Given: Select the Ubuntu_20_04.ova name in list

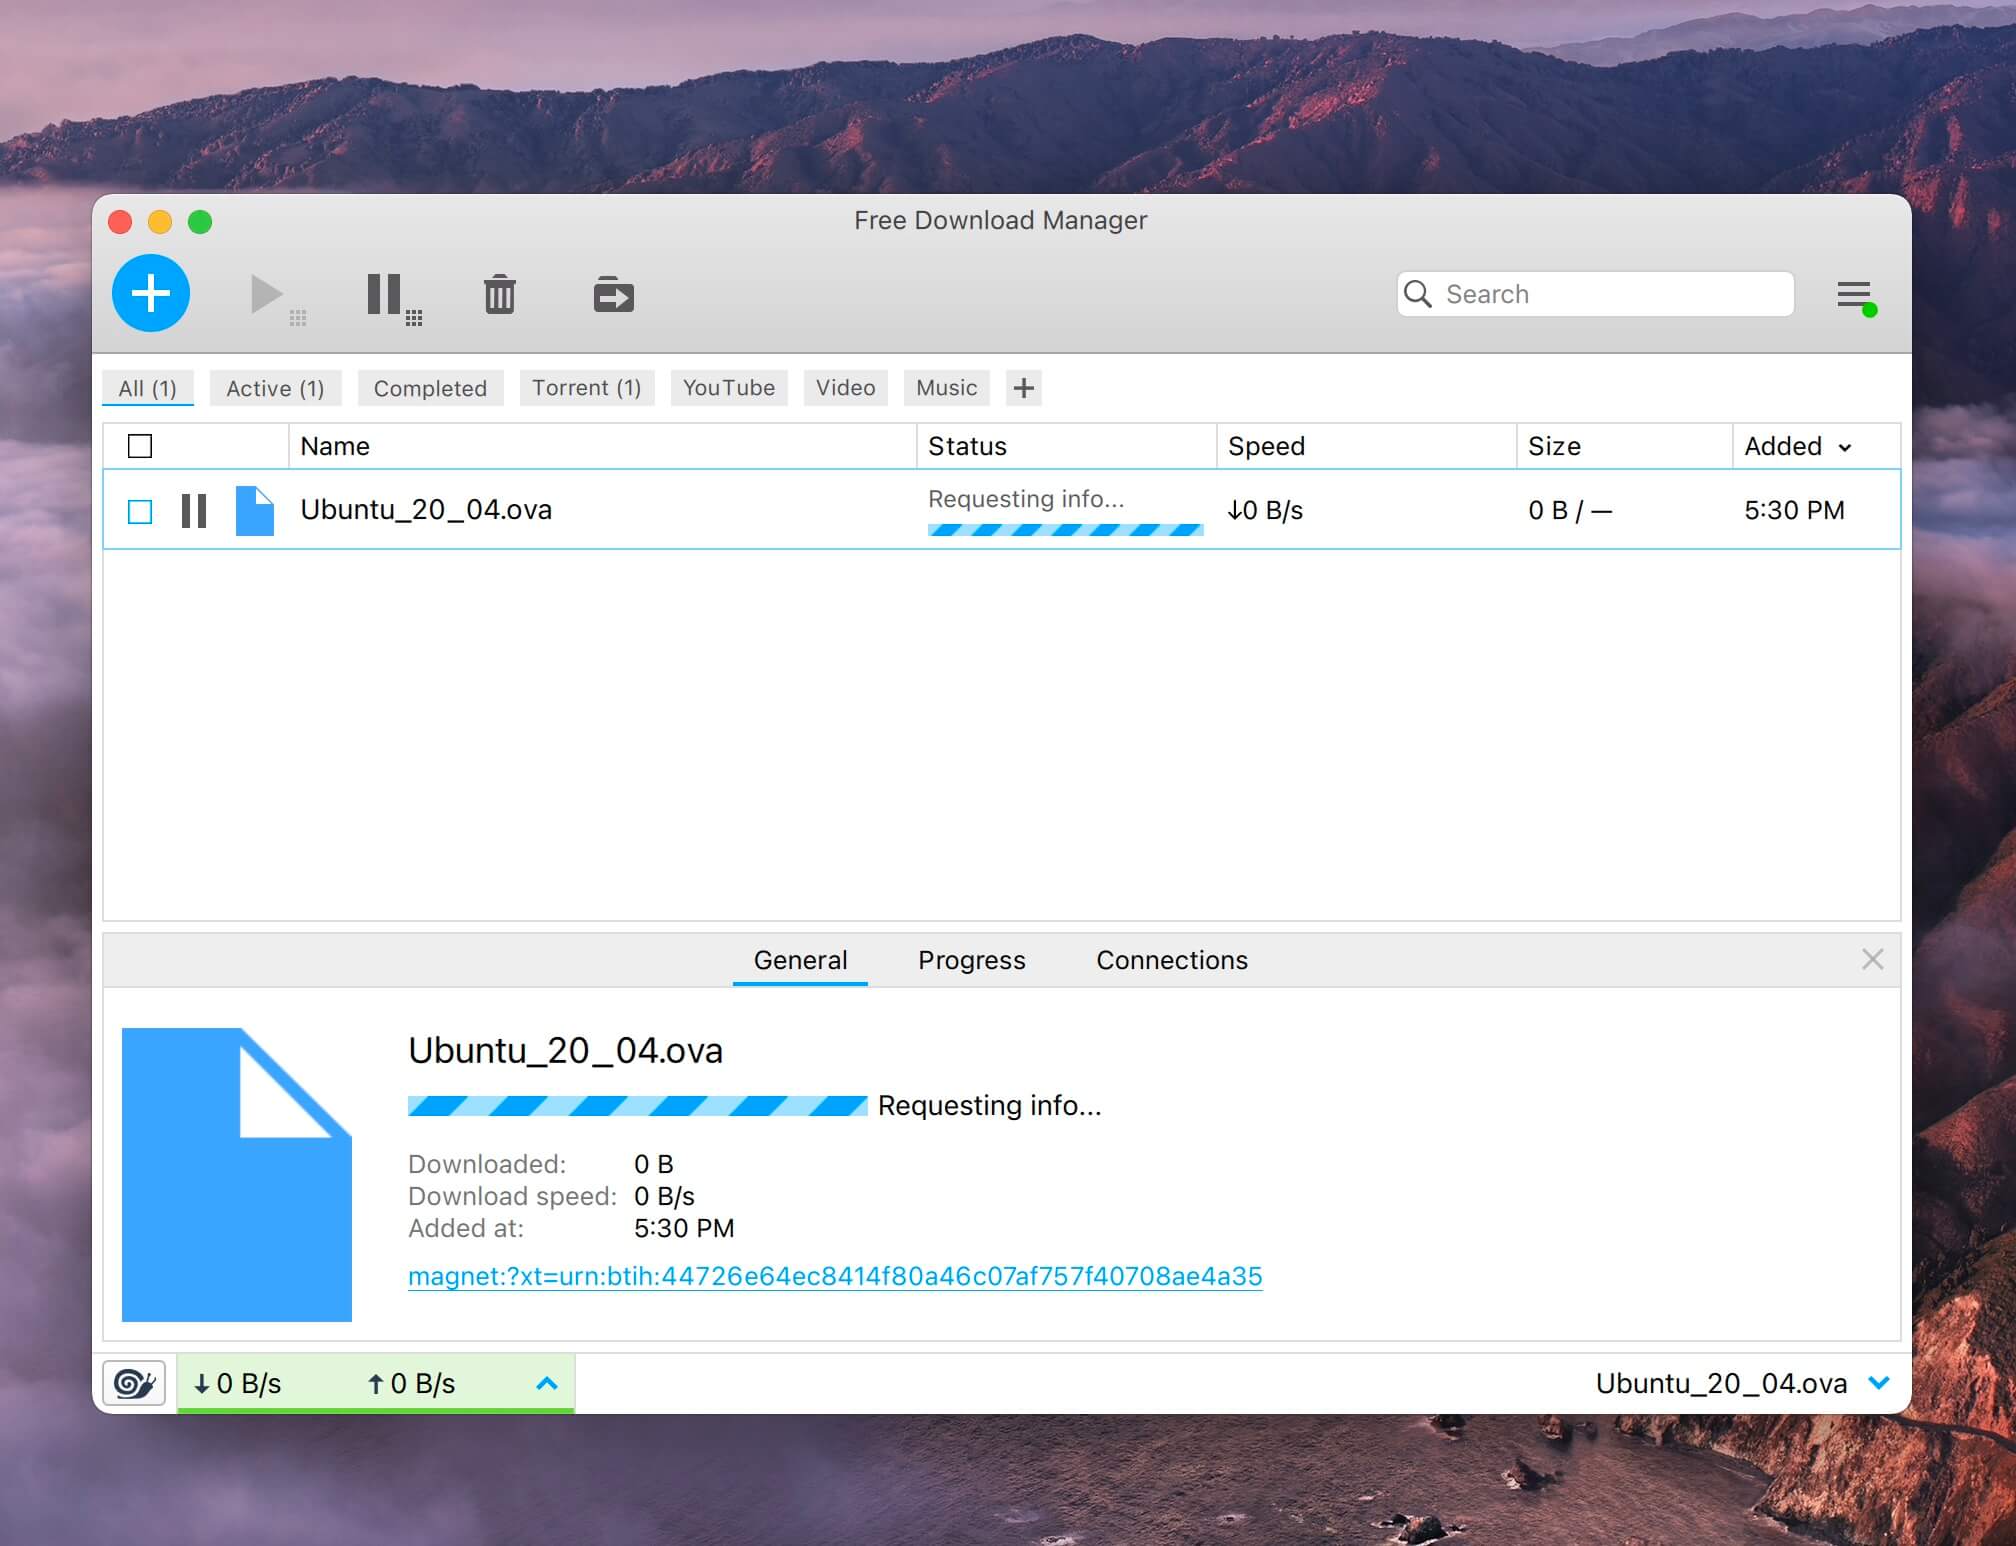Looking at the screenshot, I should click(426, 510).
